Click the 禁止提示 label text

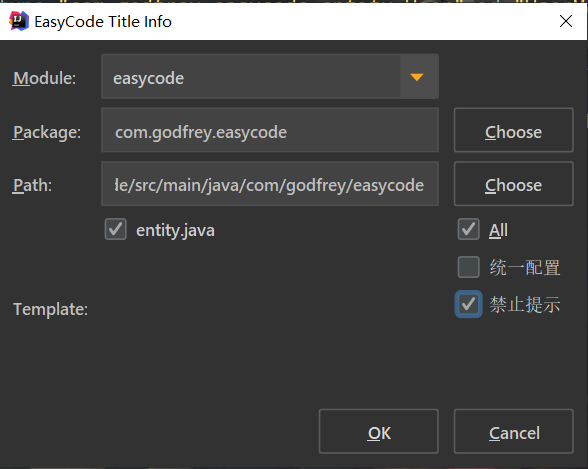point(525,304)
